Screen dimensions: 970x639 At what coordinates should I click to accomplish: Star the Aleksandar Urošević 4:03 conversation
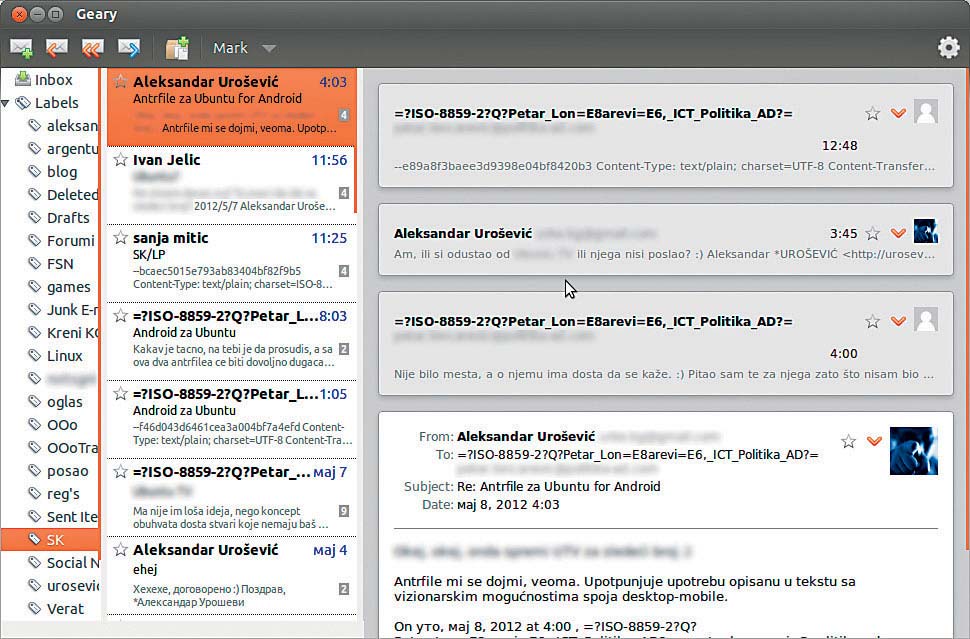click(121, 82)
